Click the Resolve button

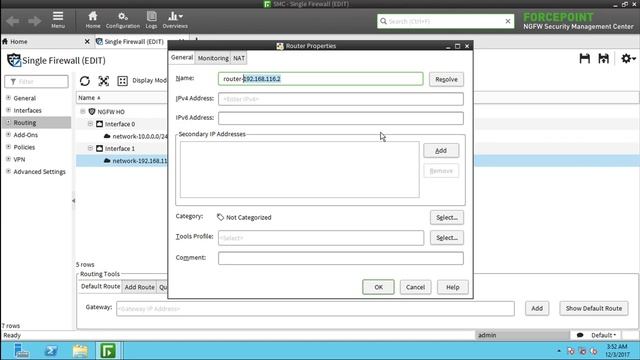coord(446,79)
